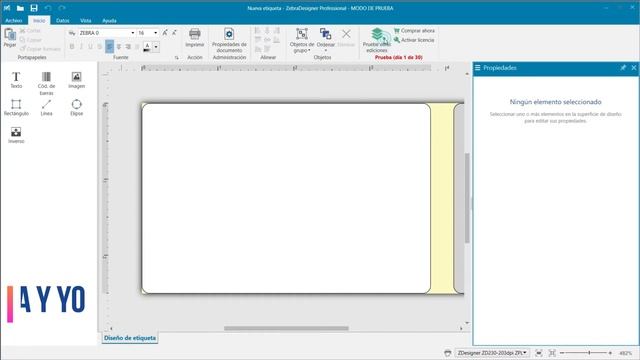Open the ZDesigner ZD230 printer dropdown

(492, 353)
